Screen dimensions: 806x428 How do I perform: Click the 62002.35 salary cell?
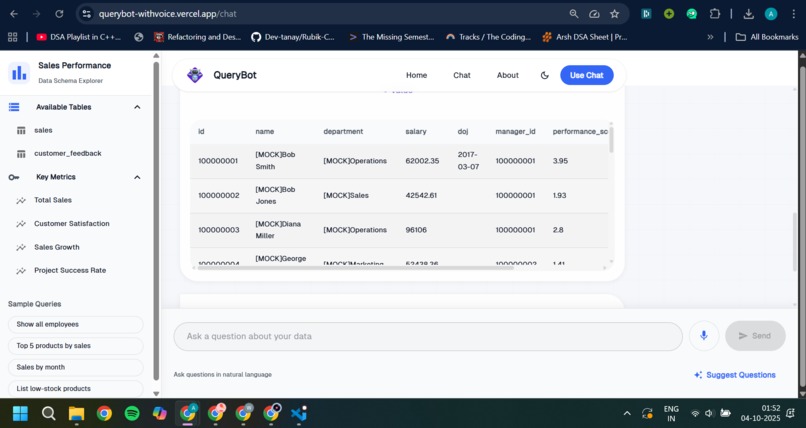pos(422,161)
